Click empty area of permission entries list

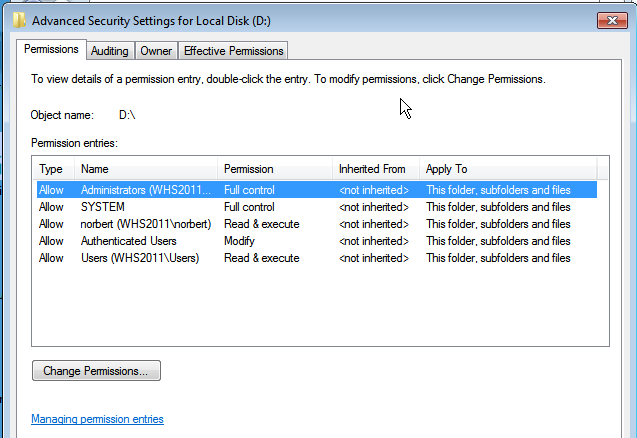click(x=320, y=305)
